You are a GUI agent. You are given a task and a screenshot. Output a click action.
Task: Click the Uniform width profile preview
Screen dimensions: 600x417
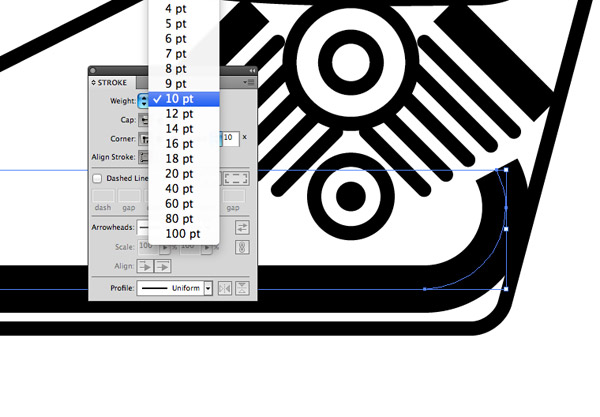[x=171, y=288]
